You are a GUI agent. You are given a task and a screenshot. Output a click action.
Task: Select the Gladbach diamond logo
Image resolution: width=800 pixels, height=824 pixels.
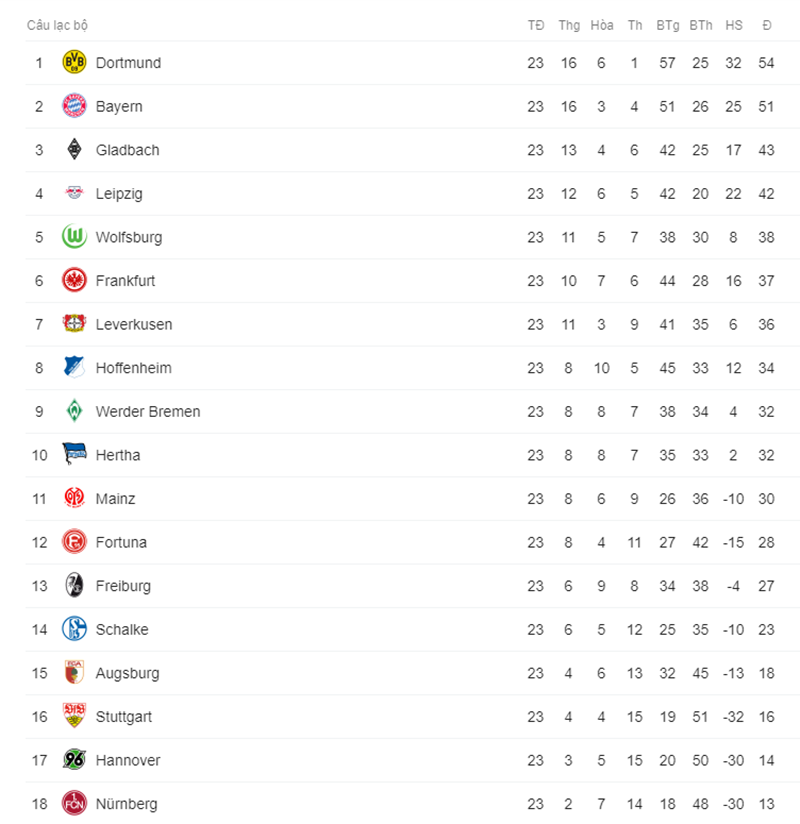pyautogui.click(x=74, y=150)
